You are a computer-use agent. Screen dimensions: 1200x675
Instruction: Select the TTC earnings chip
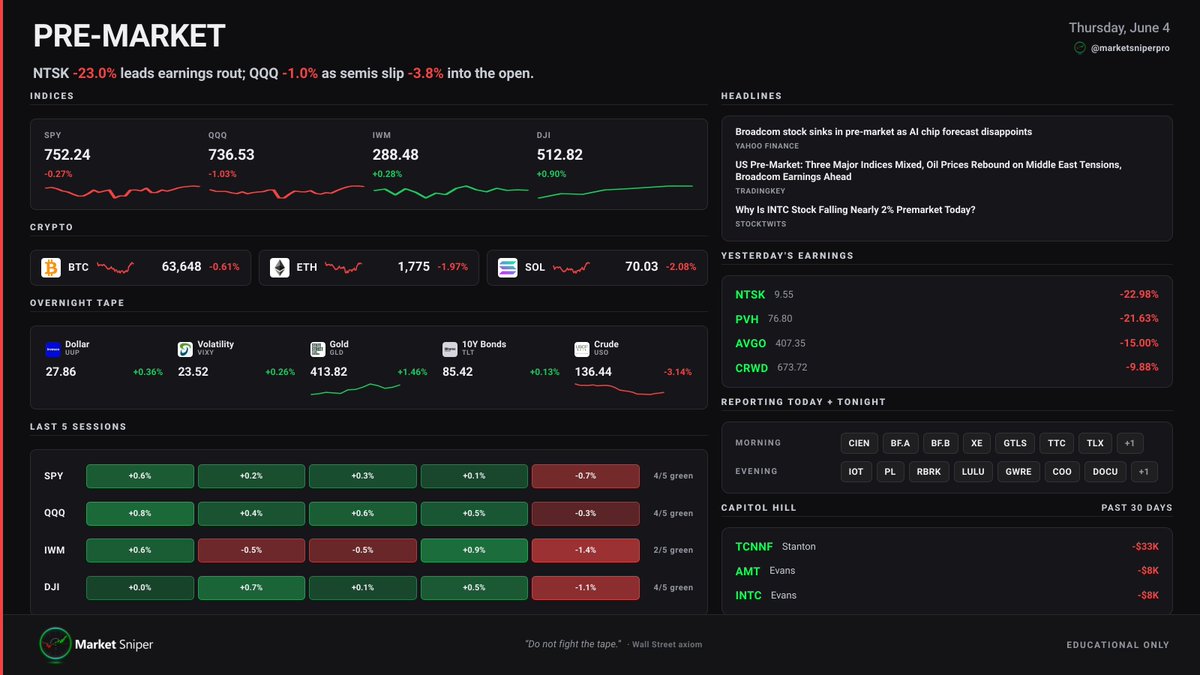(x=1057, y=443)
